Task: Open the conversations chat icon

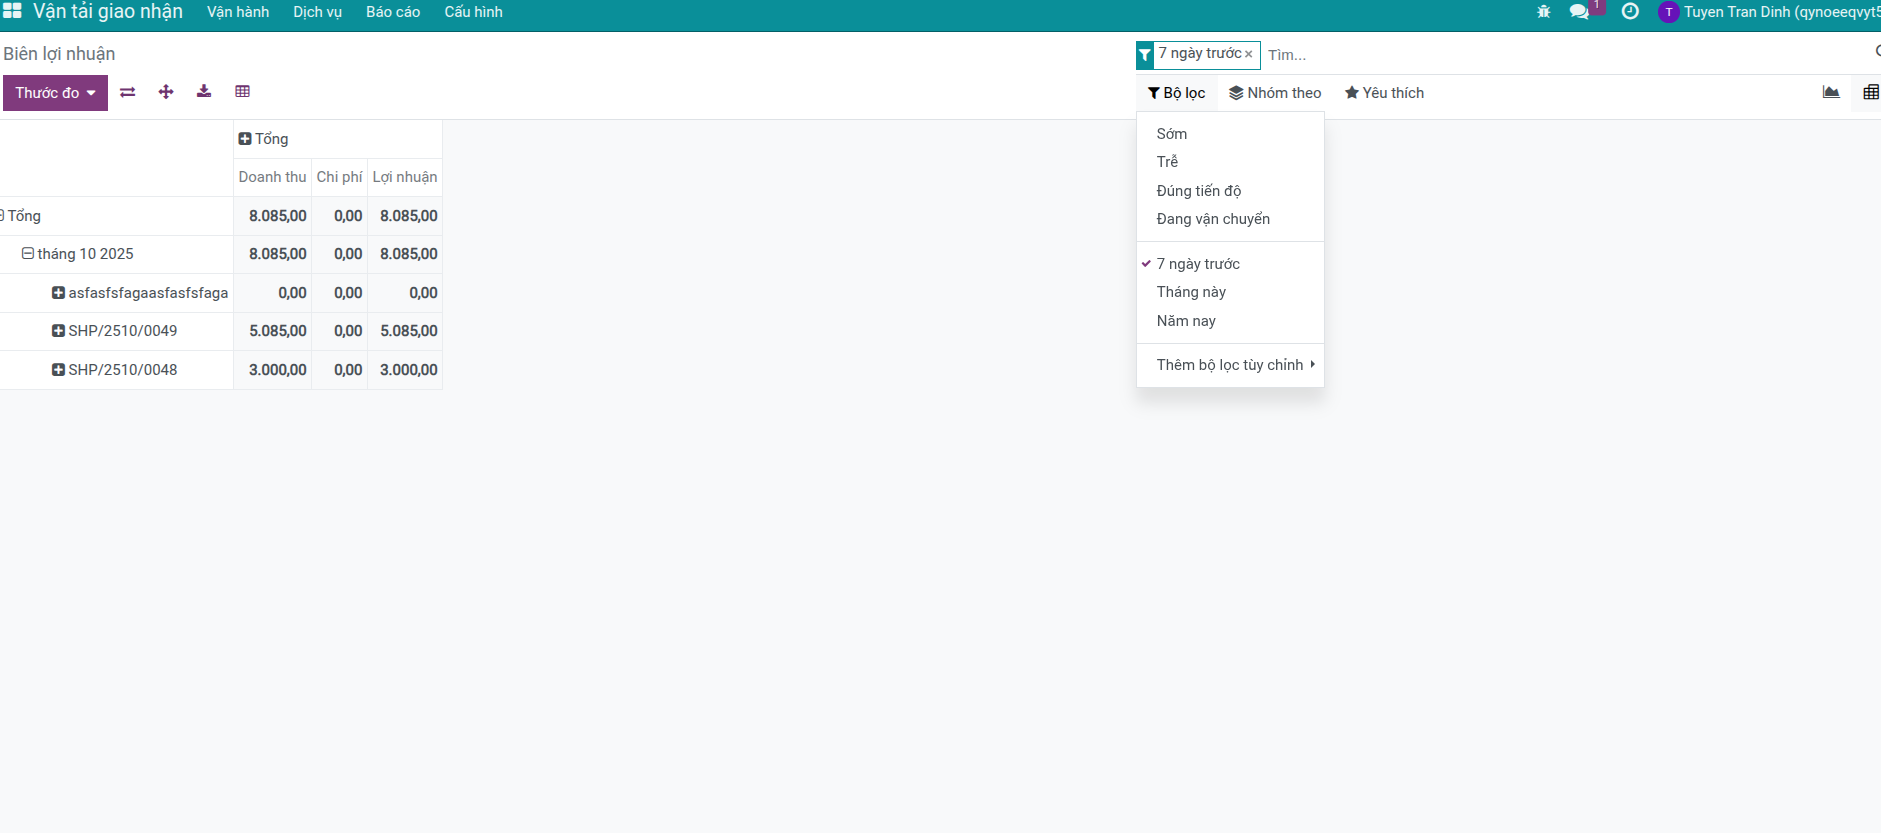Action: tap(1579, 12)
